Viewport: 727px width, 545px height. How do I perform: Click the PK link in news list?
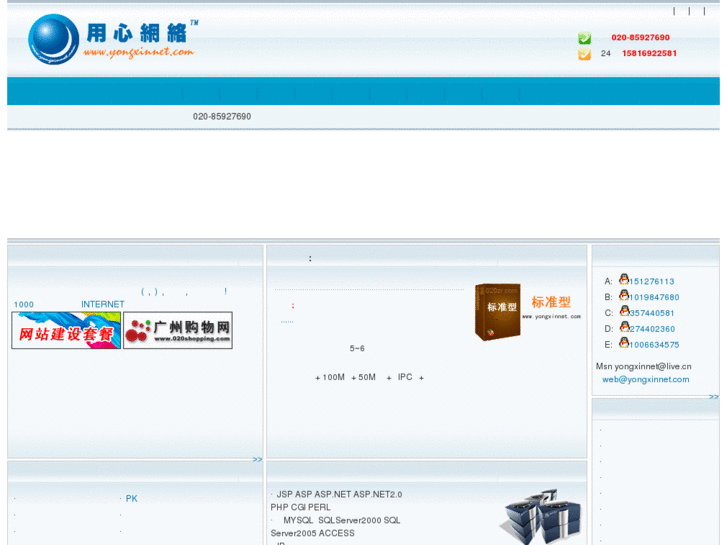[132, 499]
